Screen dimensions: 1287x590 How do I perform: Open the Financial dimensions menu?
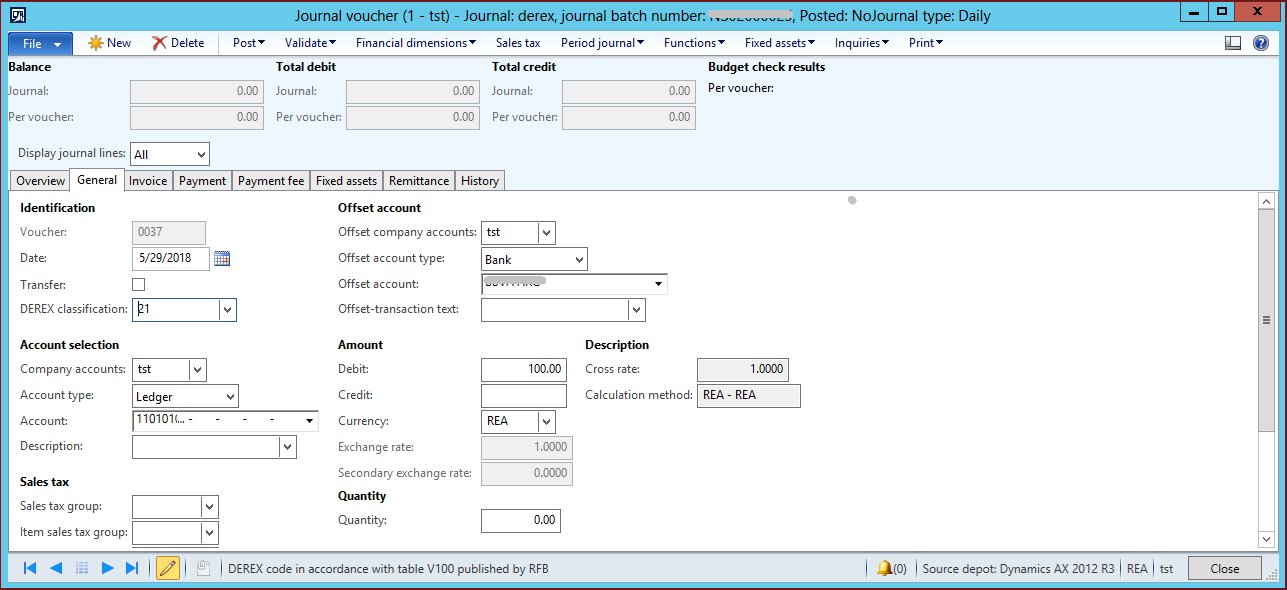click(416, 43)
